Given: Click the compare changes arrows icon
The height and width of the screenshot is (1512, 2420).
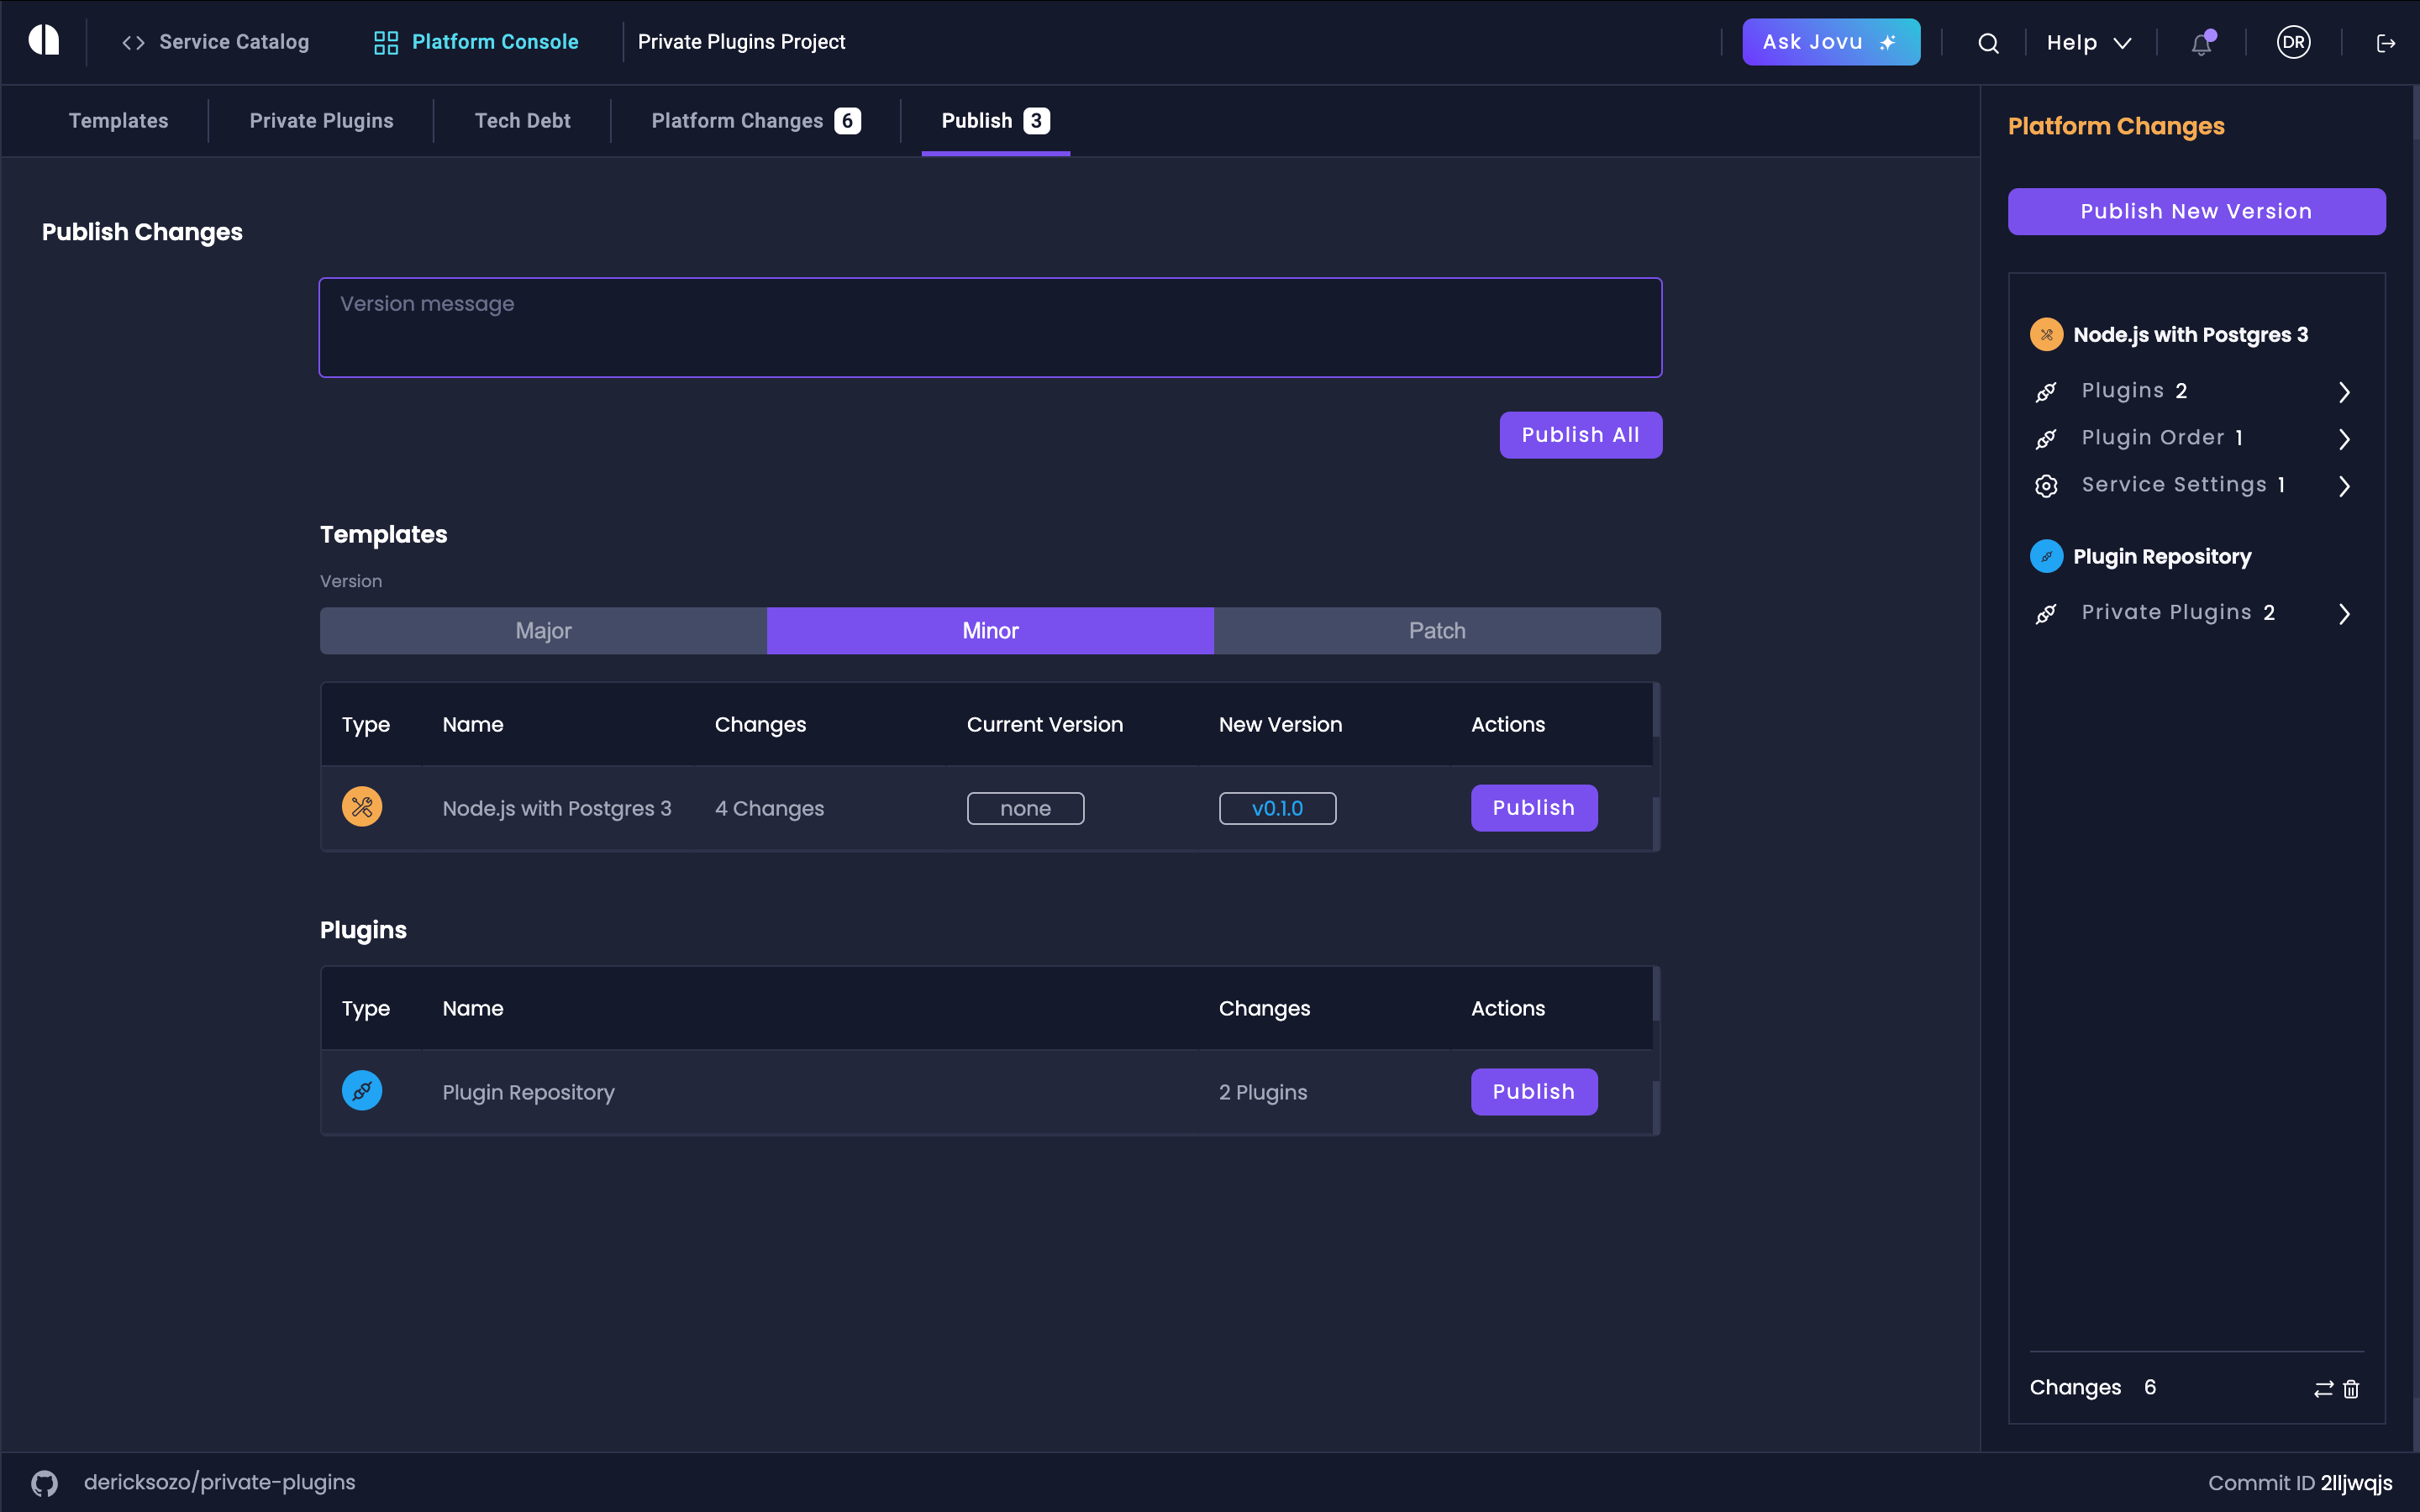Looking at the screenshot, I should point(2323,1389).
